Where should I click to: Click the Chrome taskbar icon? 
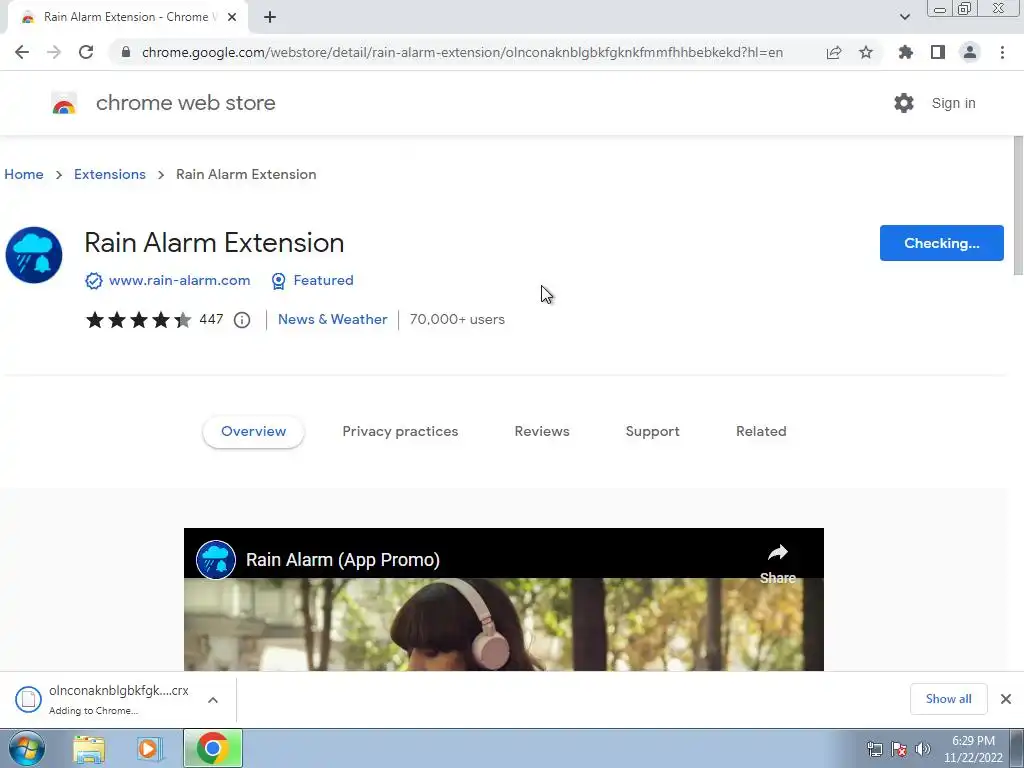tap(213, 748)
